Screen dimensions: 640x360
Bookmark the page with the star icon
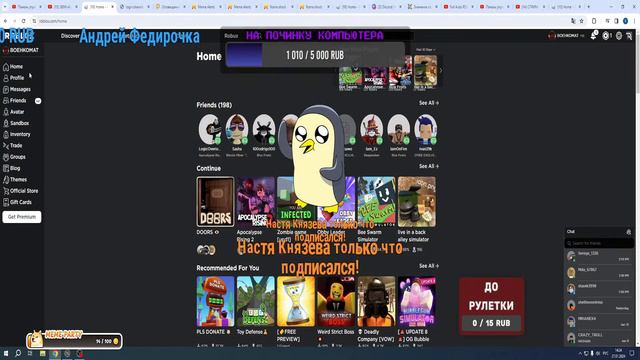point(582,21)
